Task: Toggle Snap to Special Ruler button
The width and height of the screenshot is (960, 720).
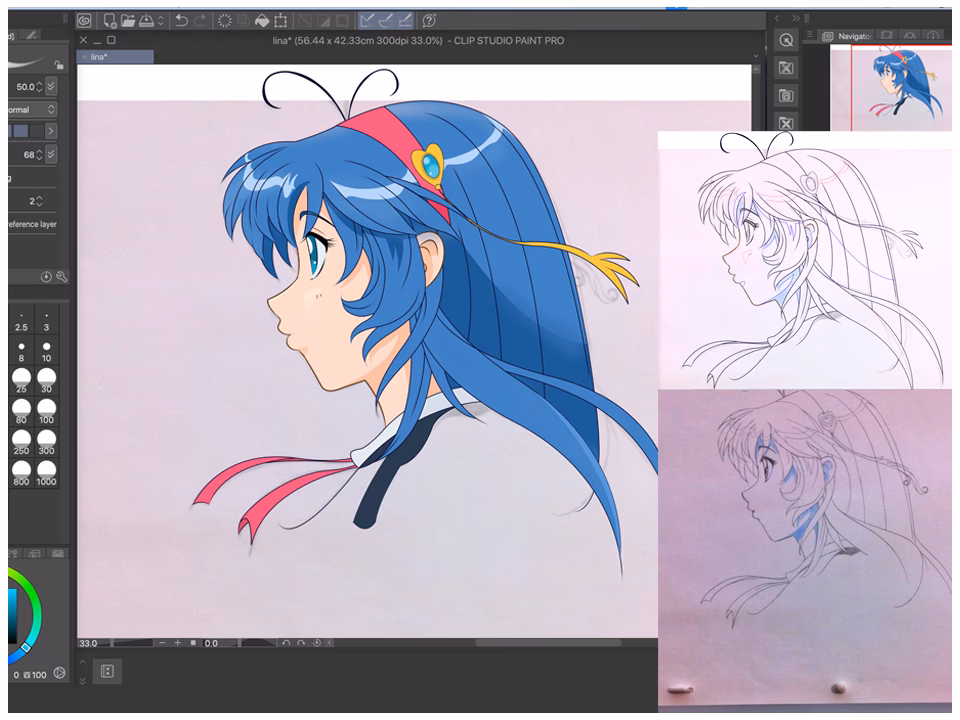Action: click(x=387, y=20)
